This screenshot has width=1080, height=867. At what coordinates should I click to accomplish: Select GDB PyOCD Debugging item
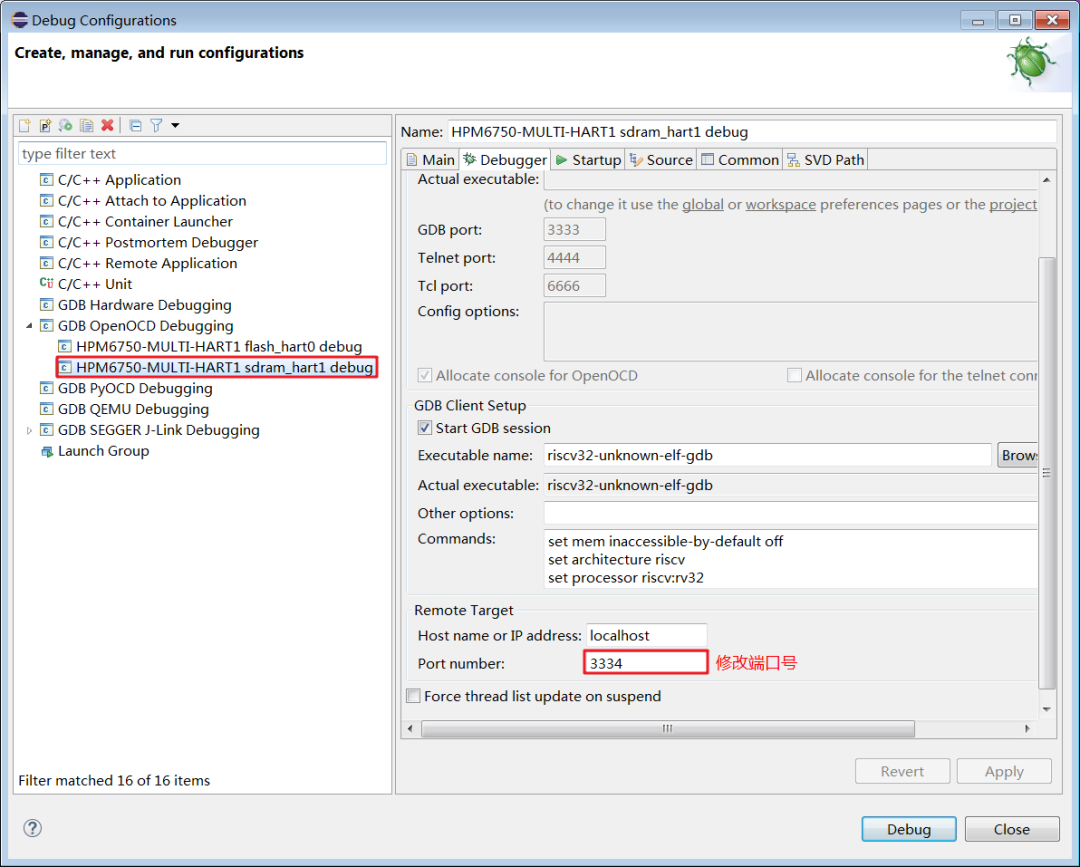coord(134,388)
